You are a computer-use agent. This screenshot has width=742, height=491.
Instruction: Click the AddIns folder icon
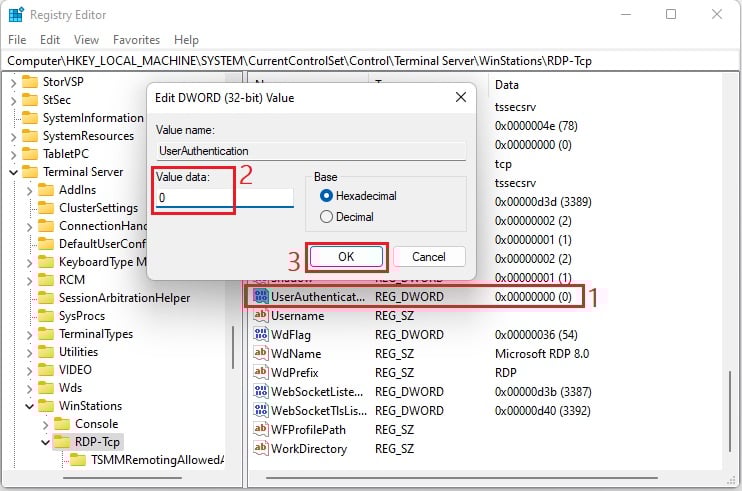click(x=46, y=190)
